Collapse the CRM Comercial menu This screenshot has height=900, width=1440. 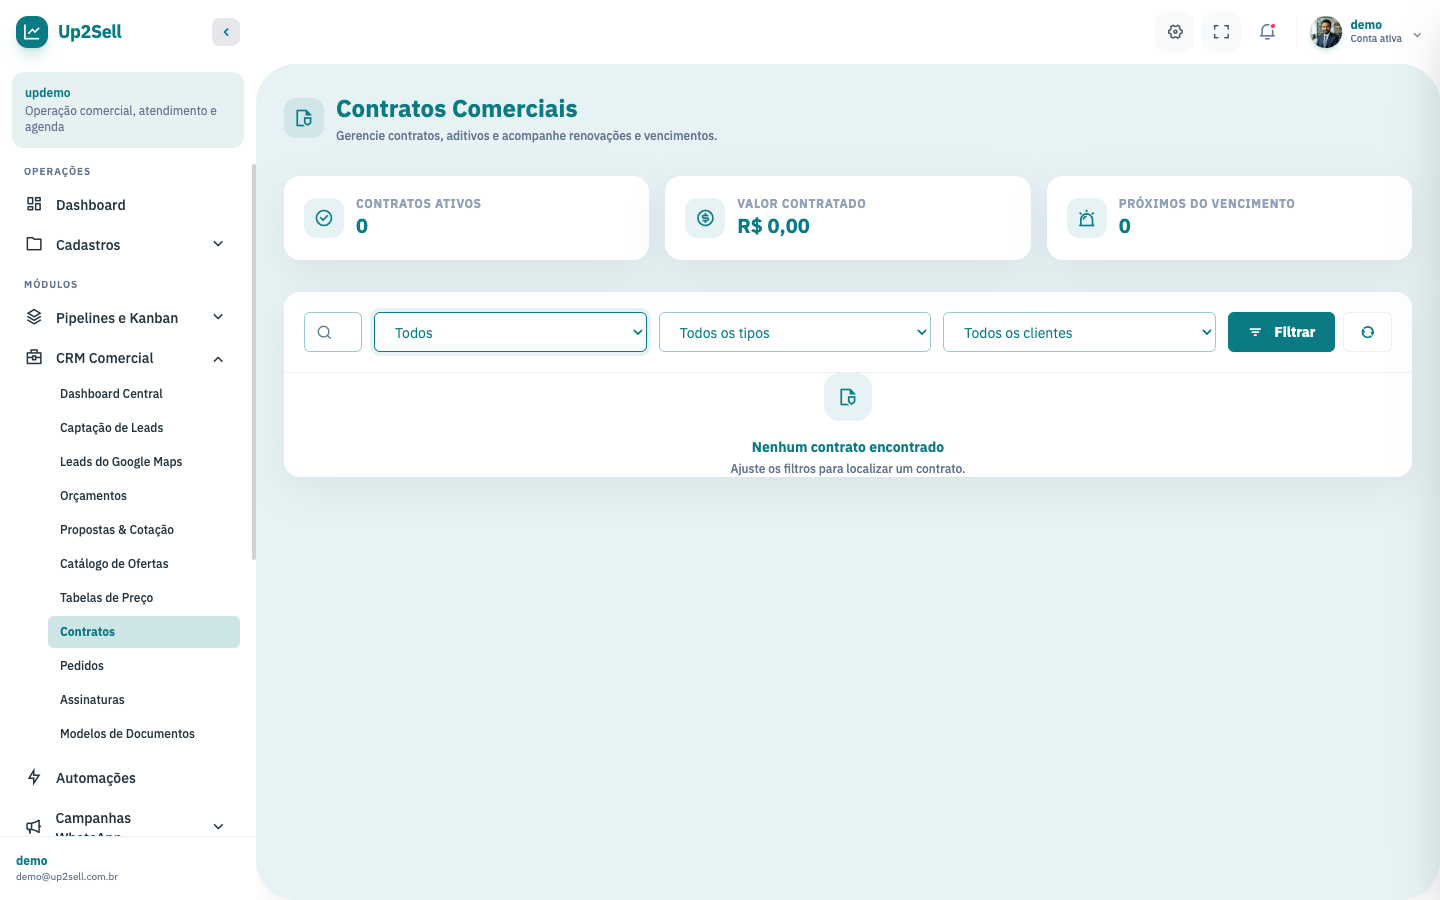coord(128,358)
